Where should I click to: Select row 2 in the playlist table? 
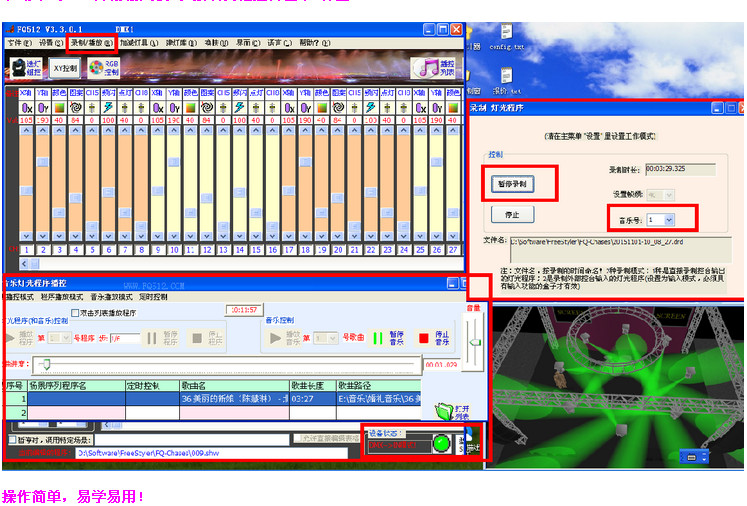213,413
